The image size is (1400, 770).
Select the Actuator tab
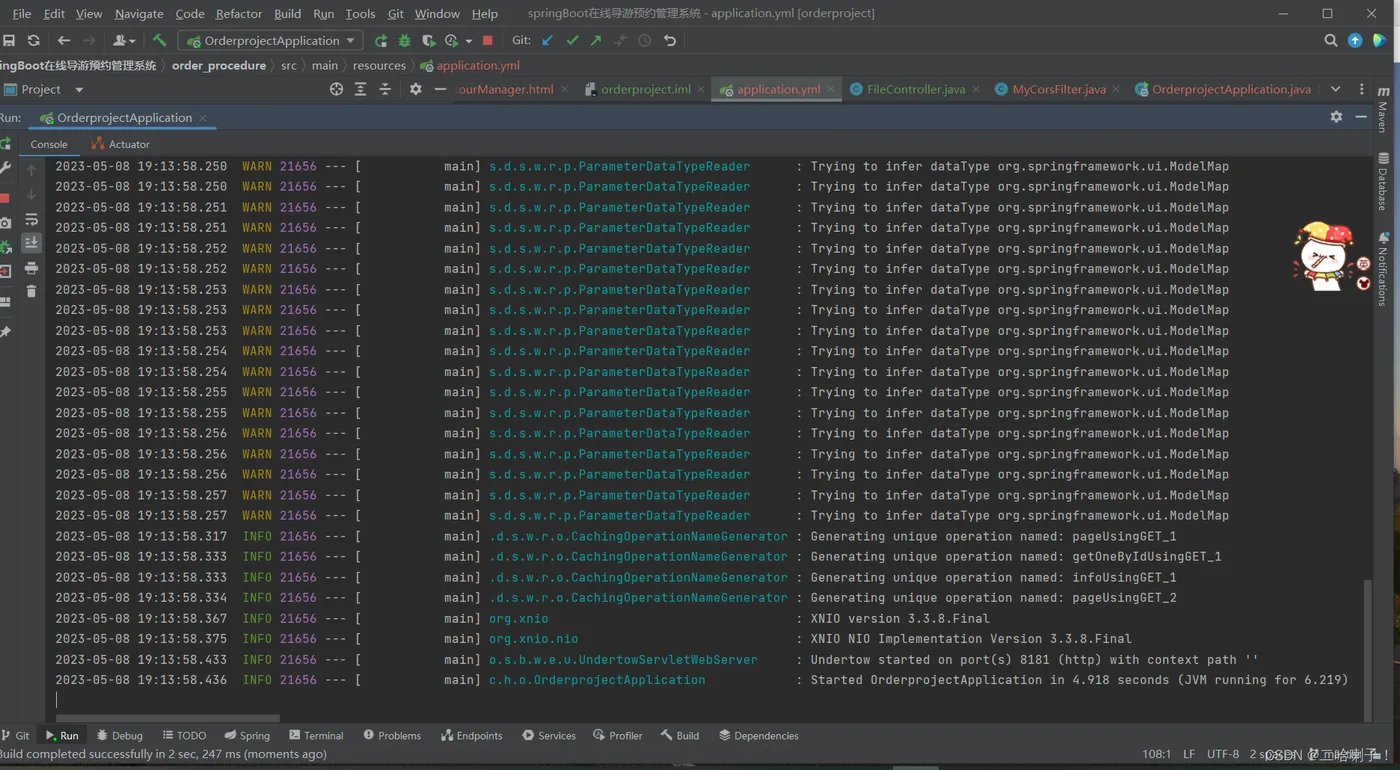[120, 144]
